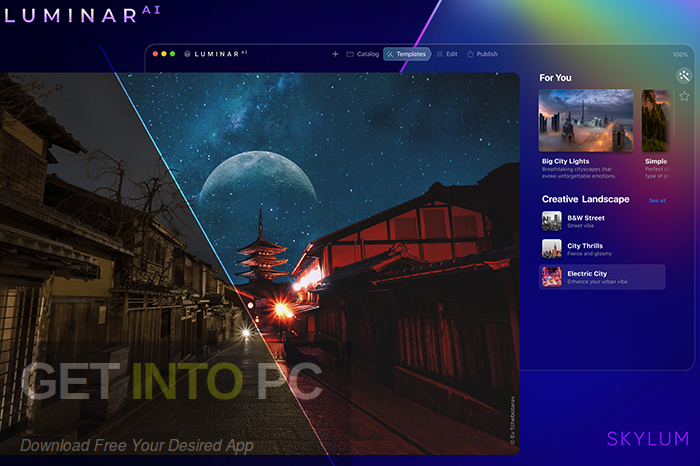Open the Publish tab

tap(482, 54)
